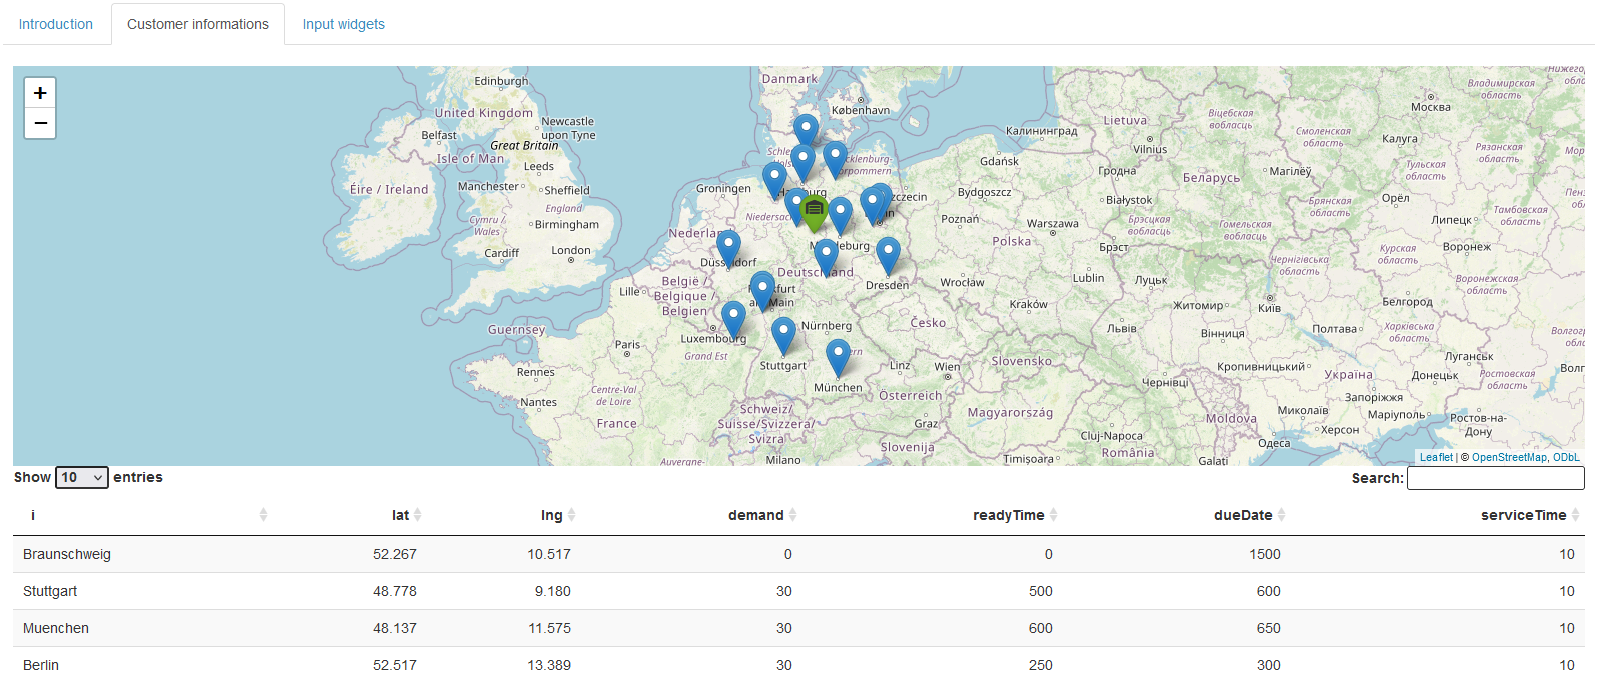Open the Leaflet attribution link
Viewport: 1600px width, 682px height.
(x=1436, y=457)
